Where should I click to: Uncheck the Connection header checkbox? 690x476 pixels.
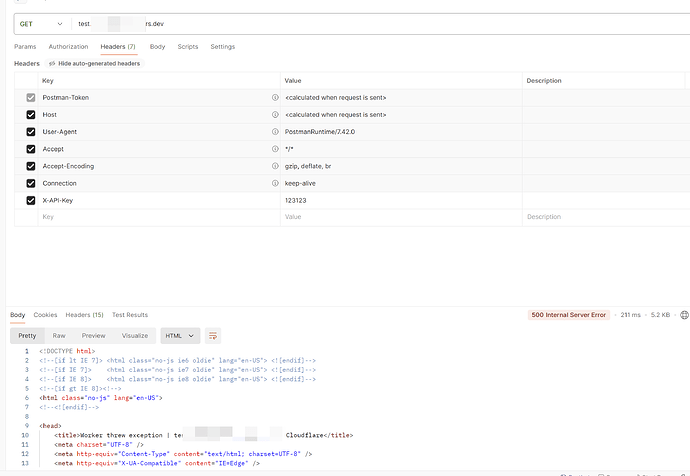(x=31, y=183)
